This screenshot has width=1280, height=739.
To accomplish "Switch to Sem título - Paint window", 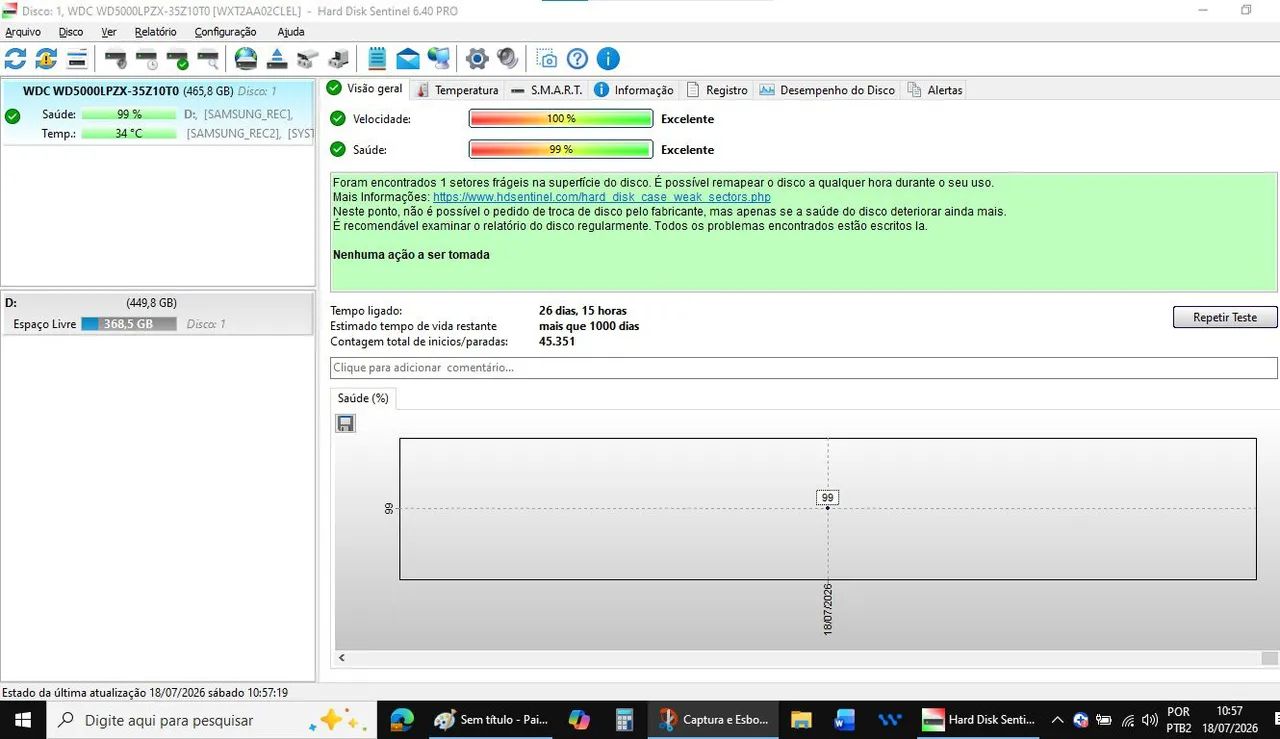I will pos(491,720).
